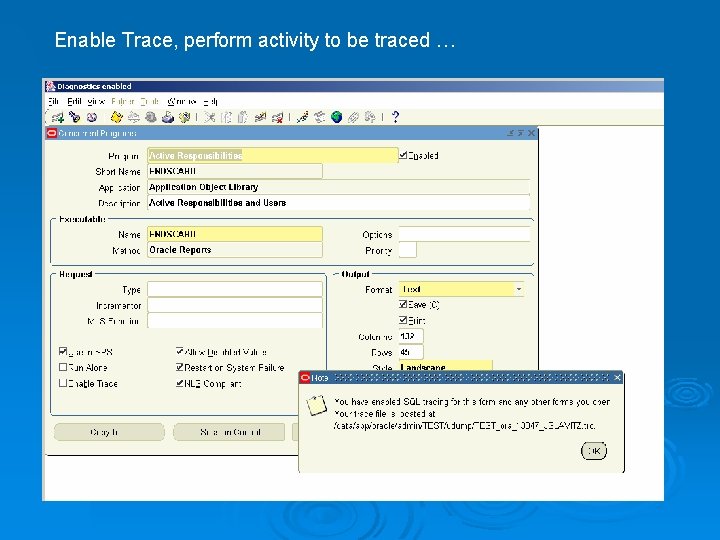This screenshot has height=540, width=720.
Task: Click the Clear Record toolbar icon
Action: tap(260, 118)
